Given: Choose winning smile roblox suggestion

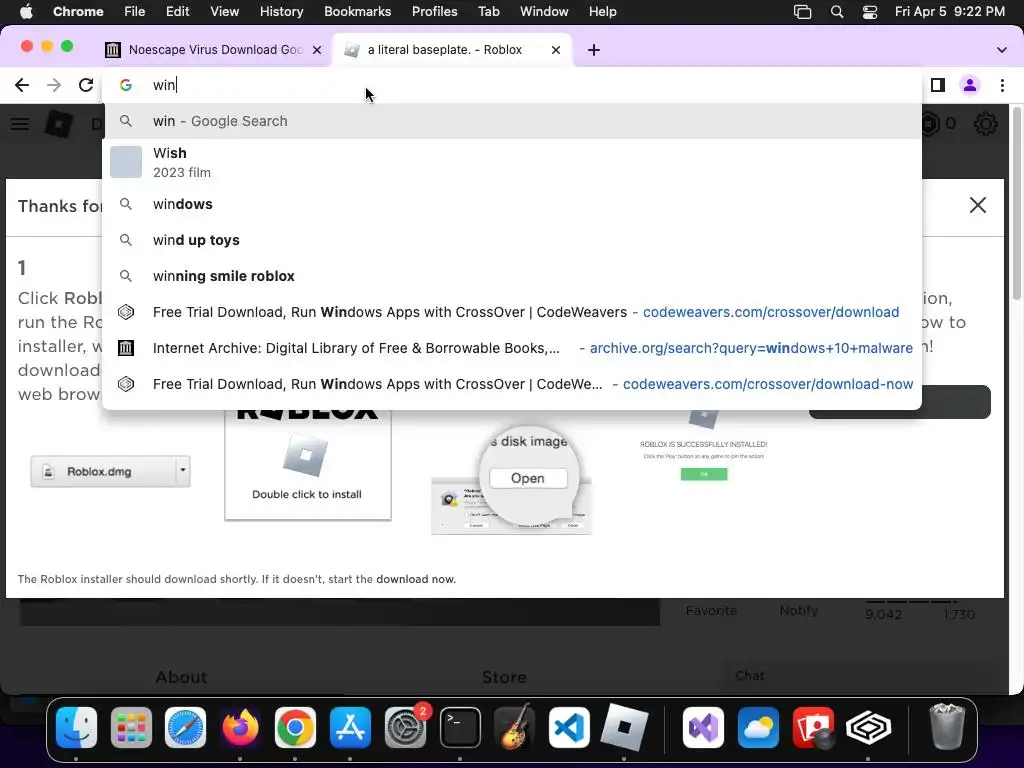Looking at the screenshot, I should coord(511,276).
